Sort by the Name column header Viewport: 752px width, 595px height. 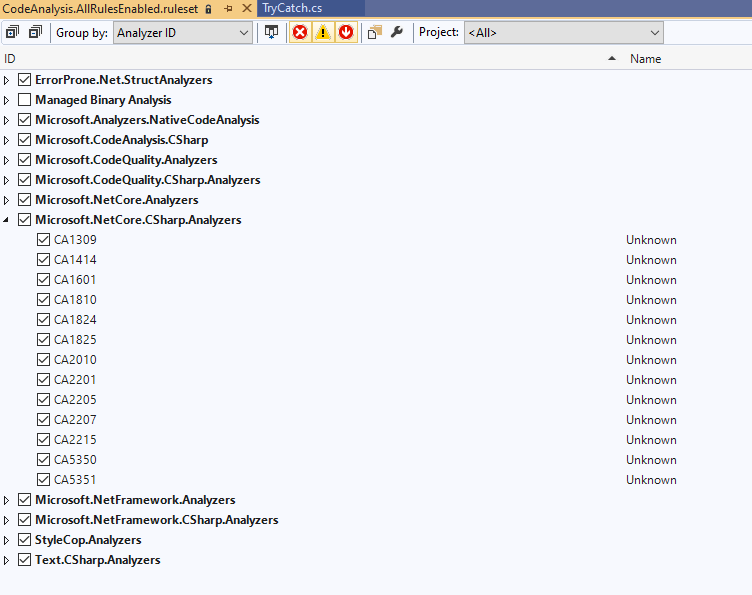pyautogui.click(x=646, y=58)
